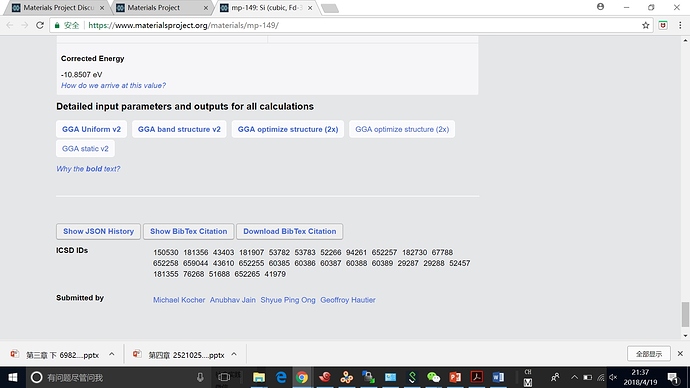Open Anubhav Jain contributor link
Image resolution: width=690 pixels, height=388 pixels.
point(232,300)
